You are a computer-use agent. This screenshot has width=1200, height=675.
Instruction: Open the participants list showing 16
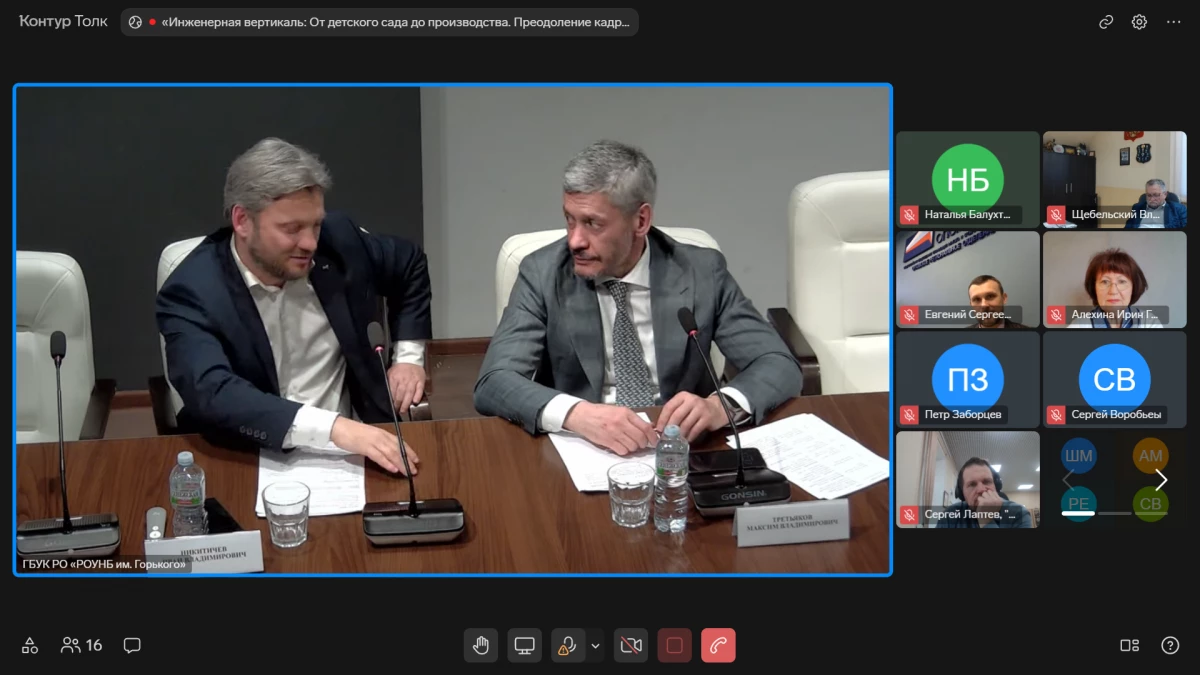[x=82, y=645]
